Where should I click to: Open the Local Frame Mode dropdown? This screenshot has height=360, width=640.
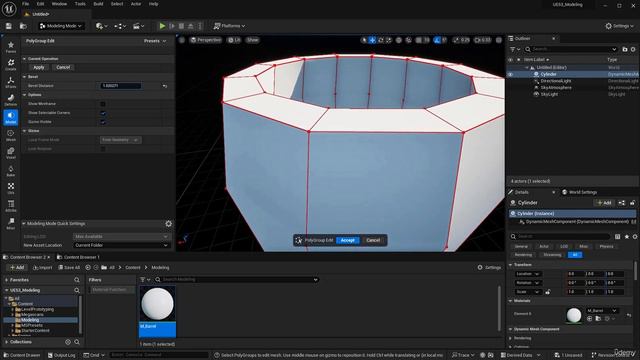tap(120, 140)
